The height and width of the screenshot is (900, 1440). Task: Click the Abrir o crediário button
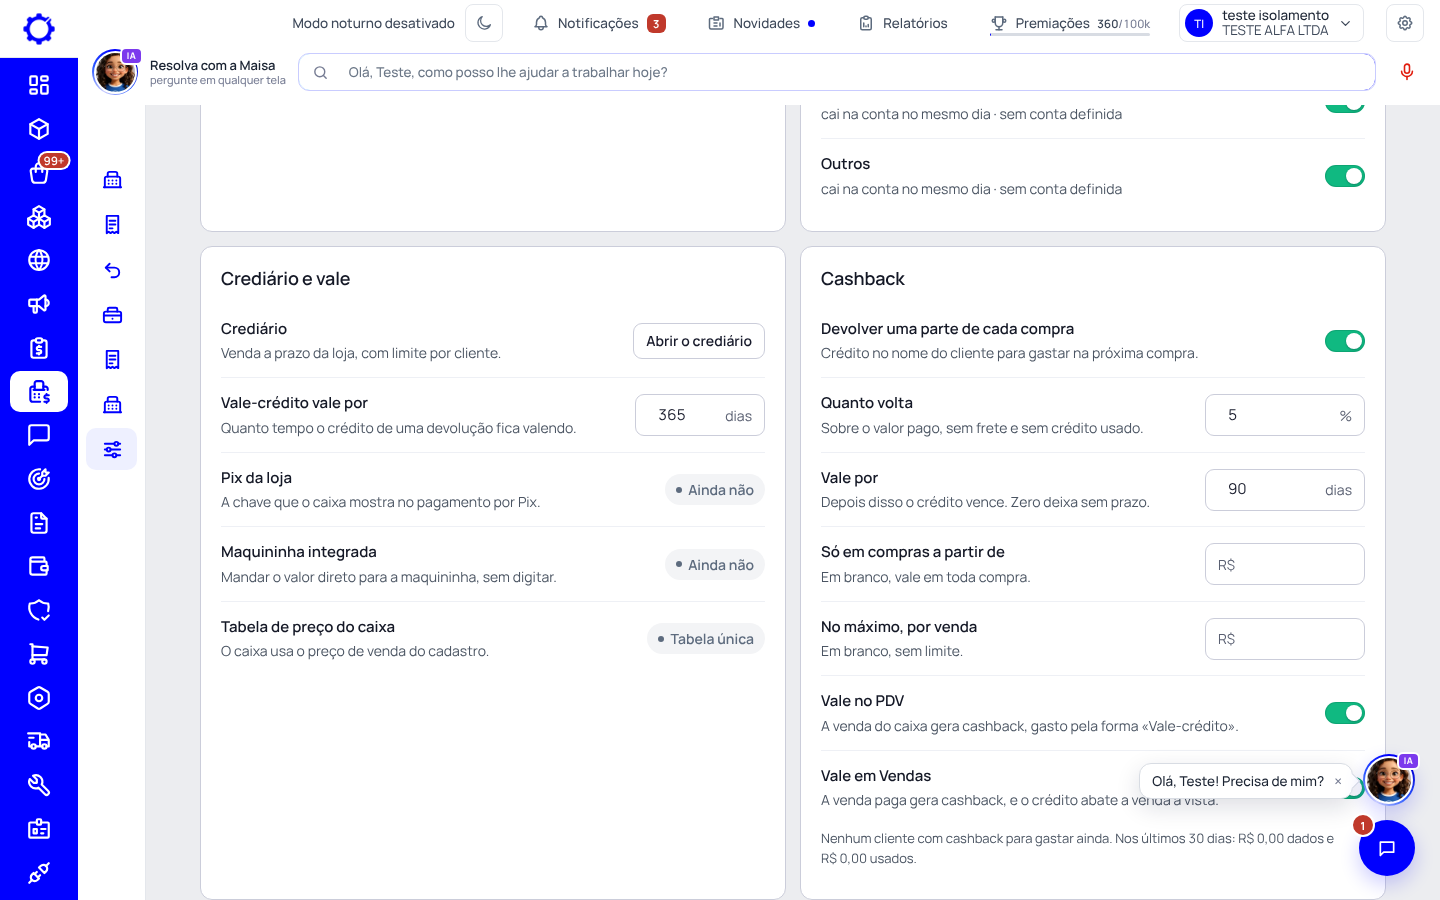(x=699, y=341)
